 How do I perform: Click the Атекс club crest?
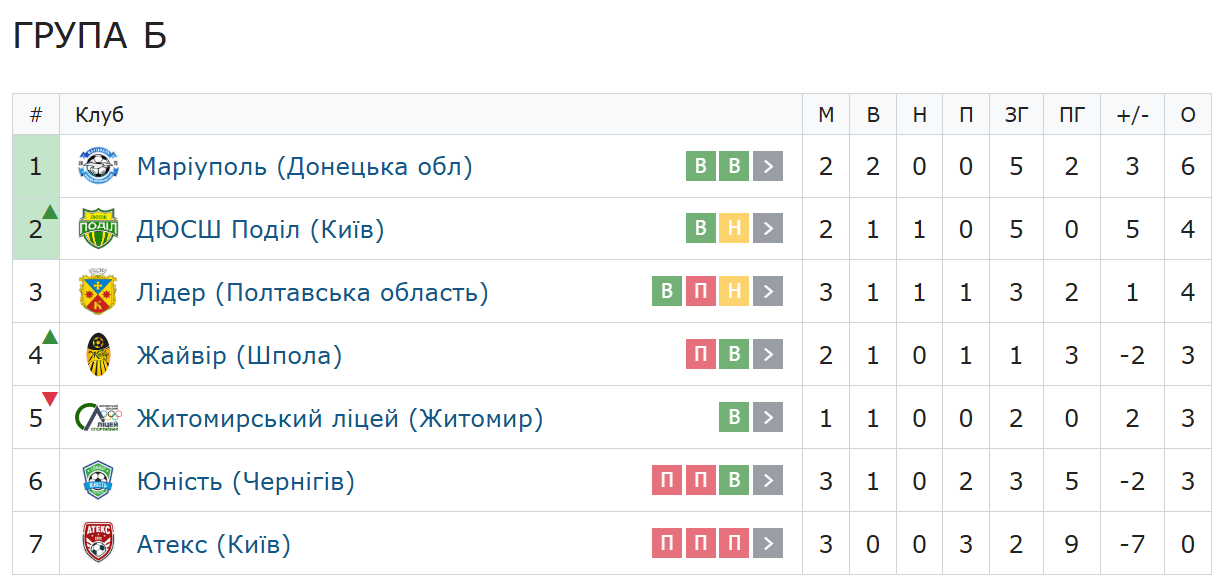pyautogui.click(x=99, y=544)
